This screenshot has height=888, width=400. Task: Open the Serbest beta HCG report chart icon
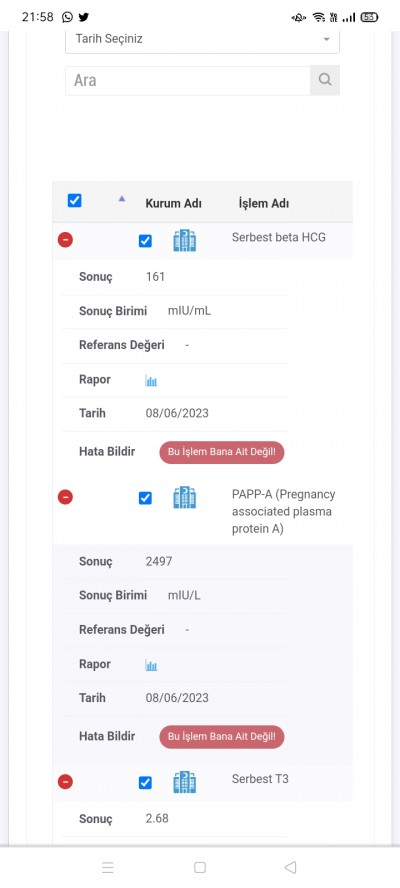tap(151, 381)
